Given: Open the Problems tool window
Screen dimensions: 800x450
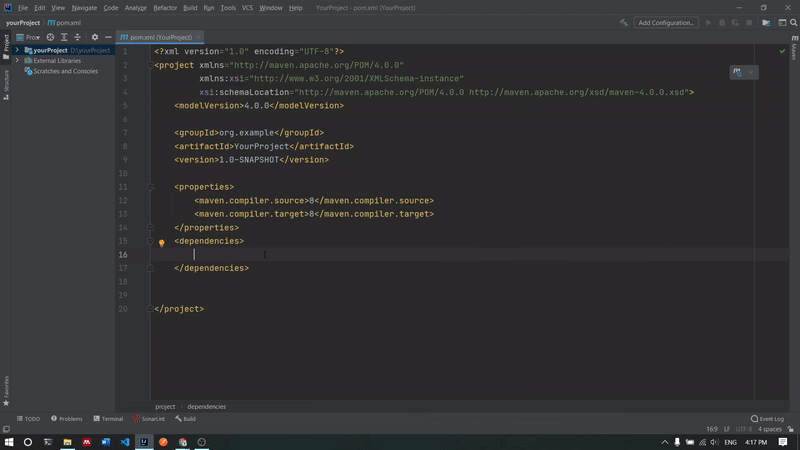Looking at the screenshot, I should (x=66, y=419).
